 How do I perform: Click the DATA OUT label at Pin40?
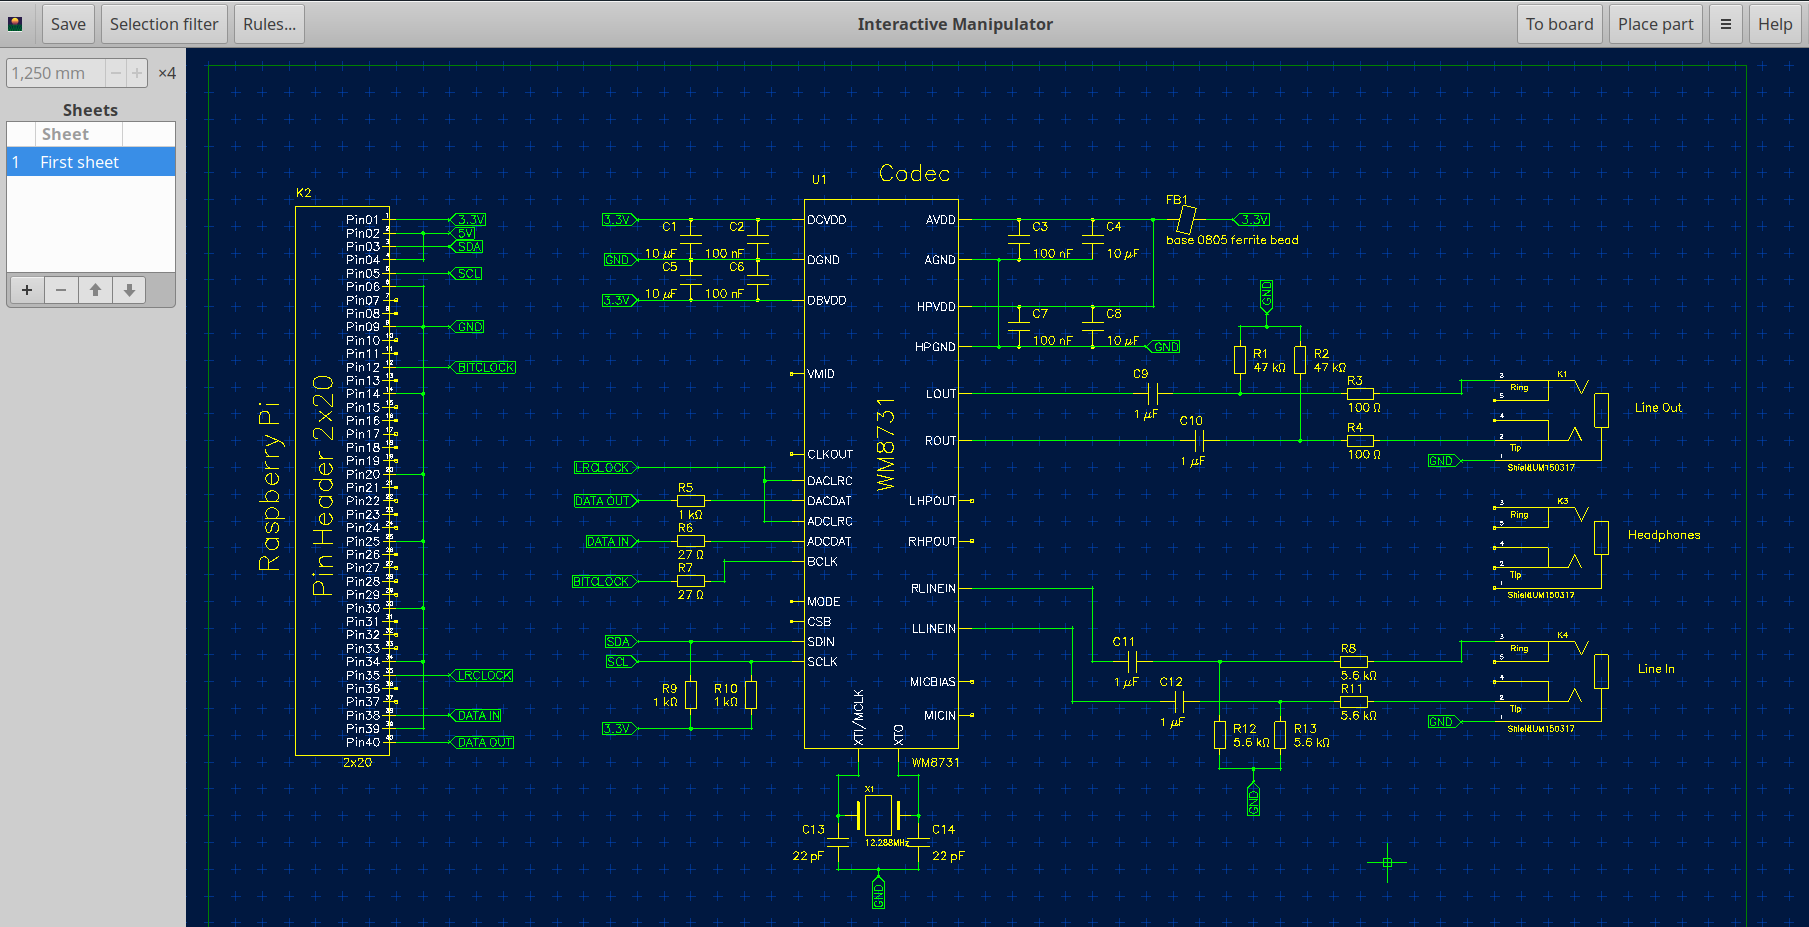[x=482, y=742]
